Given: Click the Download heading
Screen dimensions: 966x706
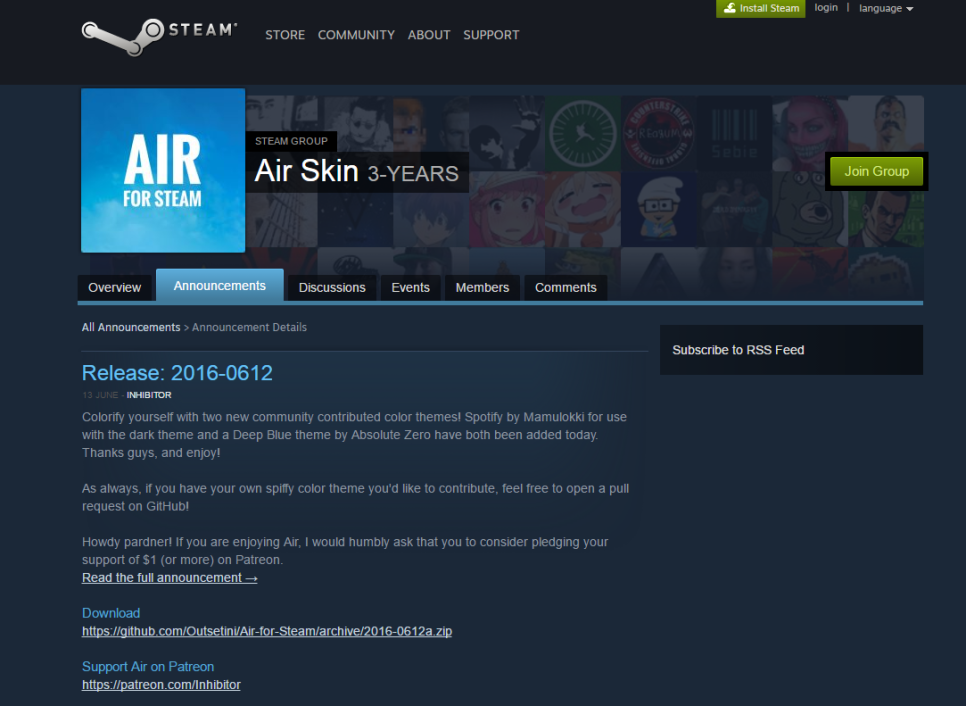Looking at the screenshot, I should click(111, 613).
